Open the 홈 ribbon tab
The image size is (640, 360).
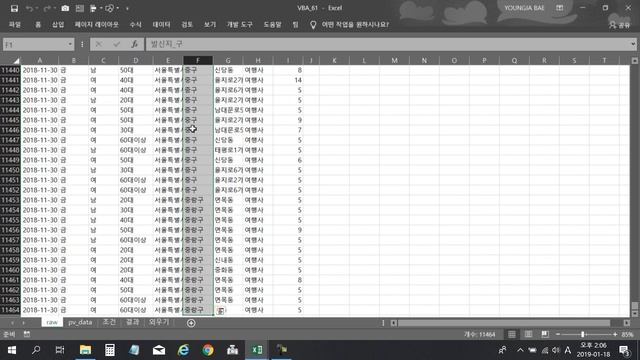pos(38,24)
